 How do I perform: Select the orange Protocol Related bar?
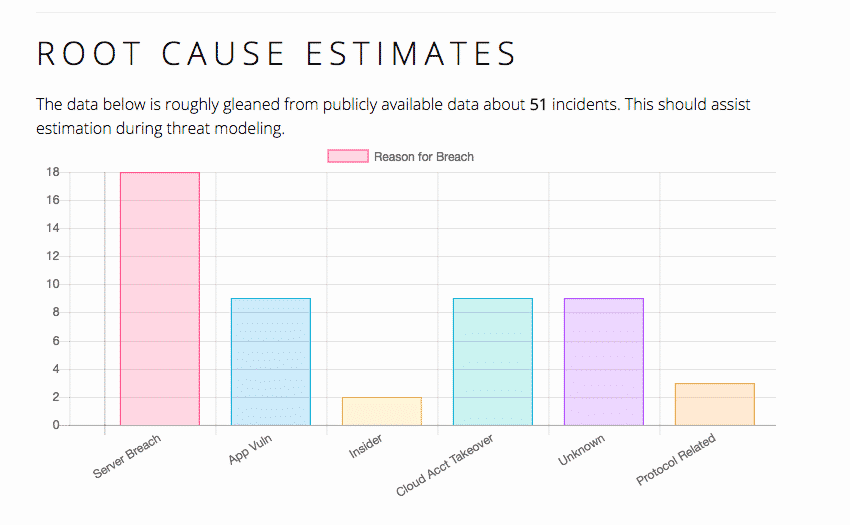point(715,404)
